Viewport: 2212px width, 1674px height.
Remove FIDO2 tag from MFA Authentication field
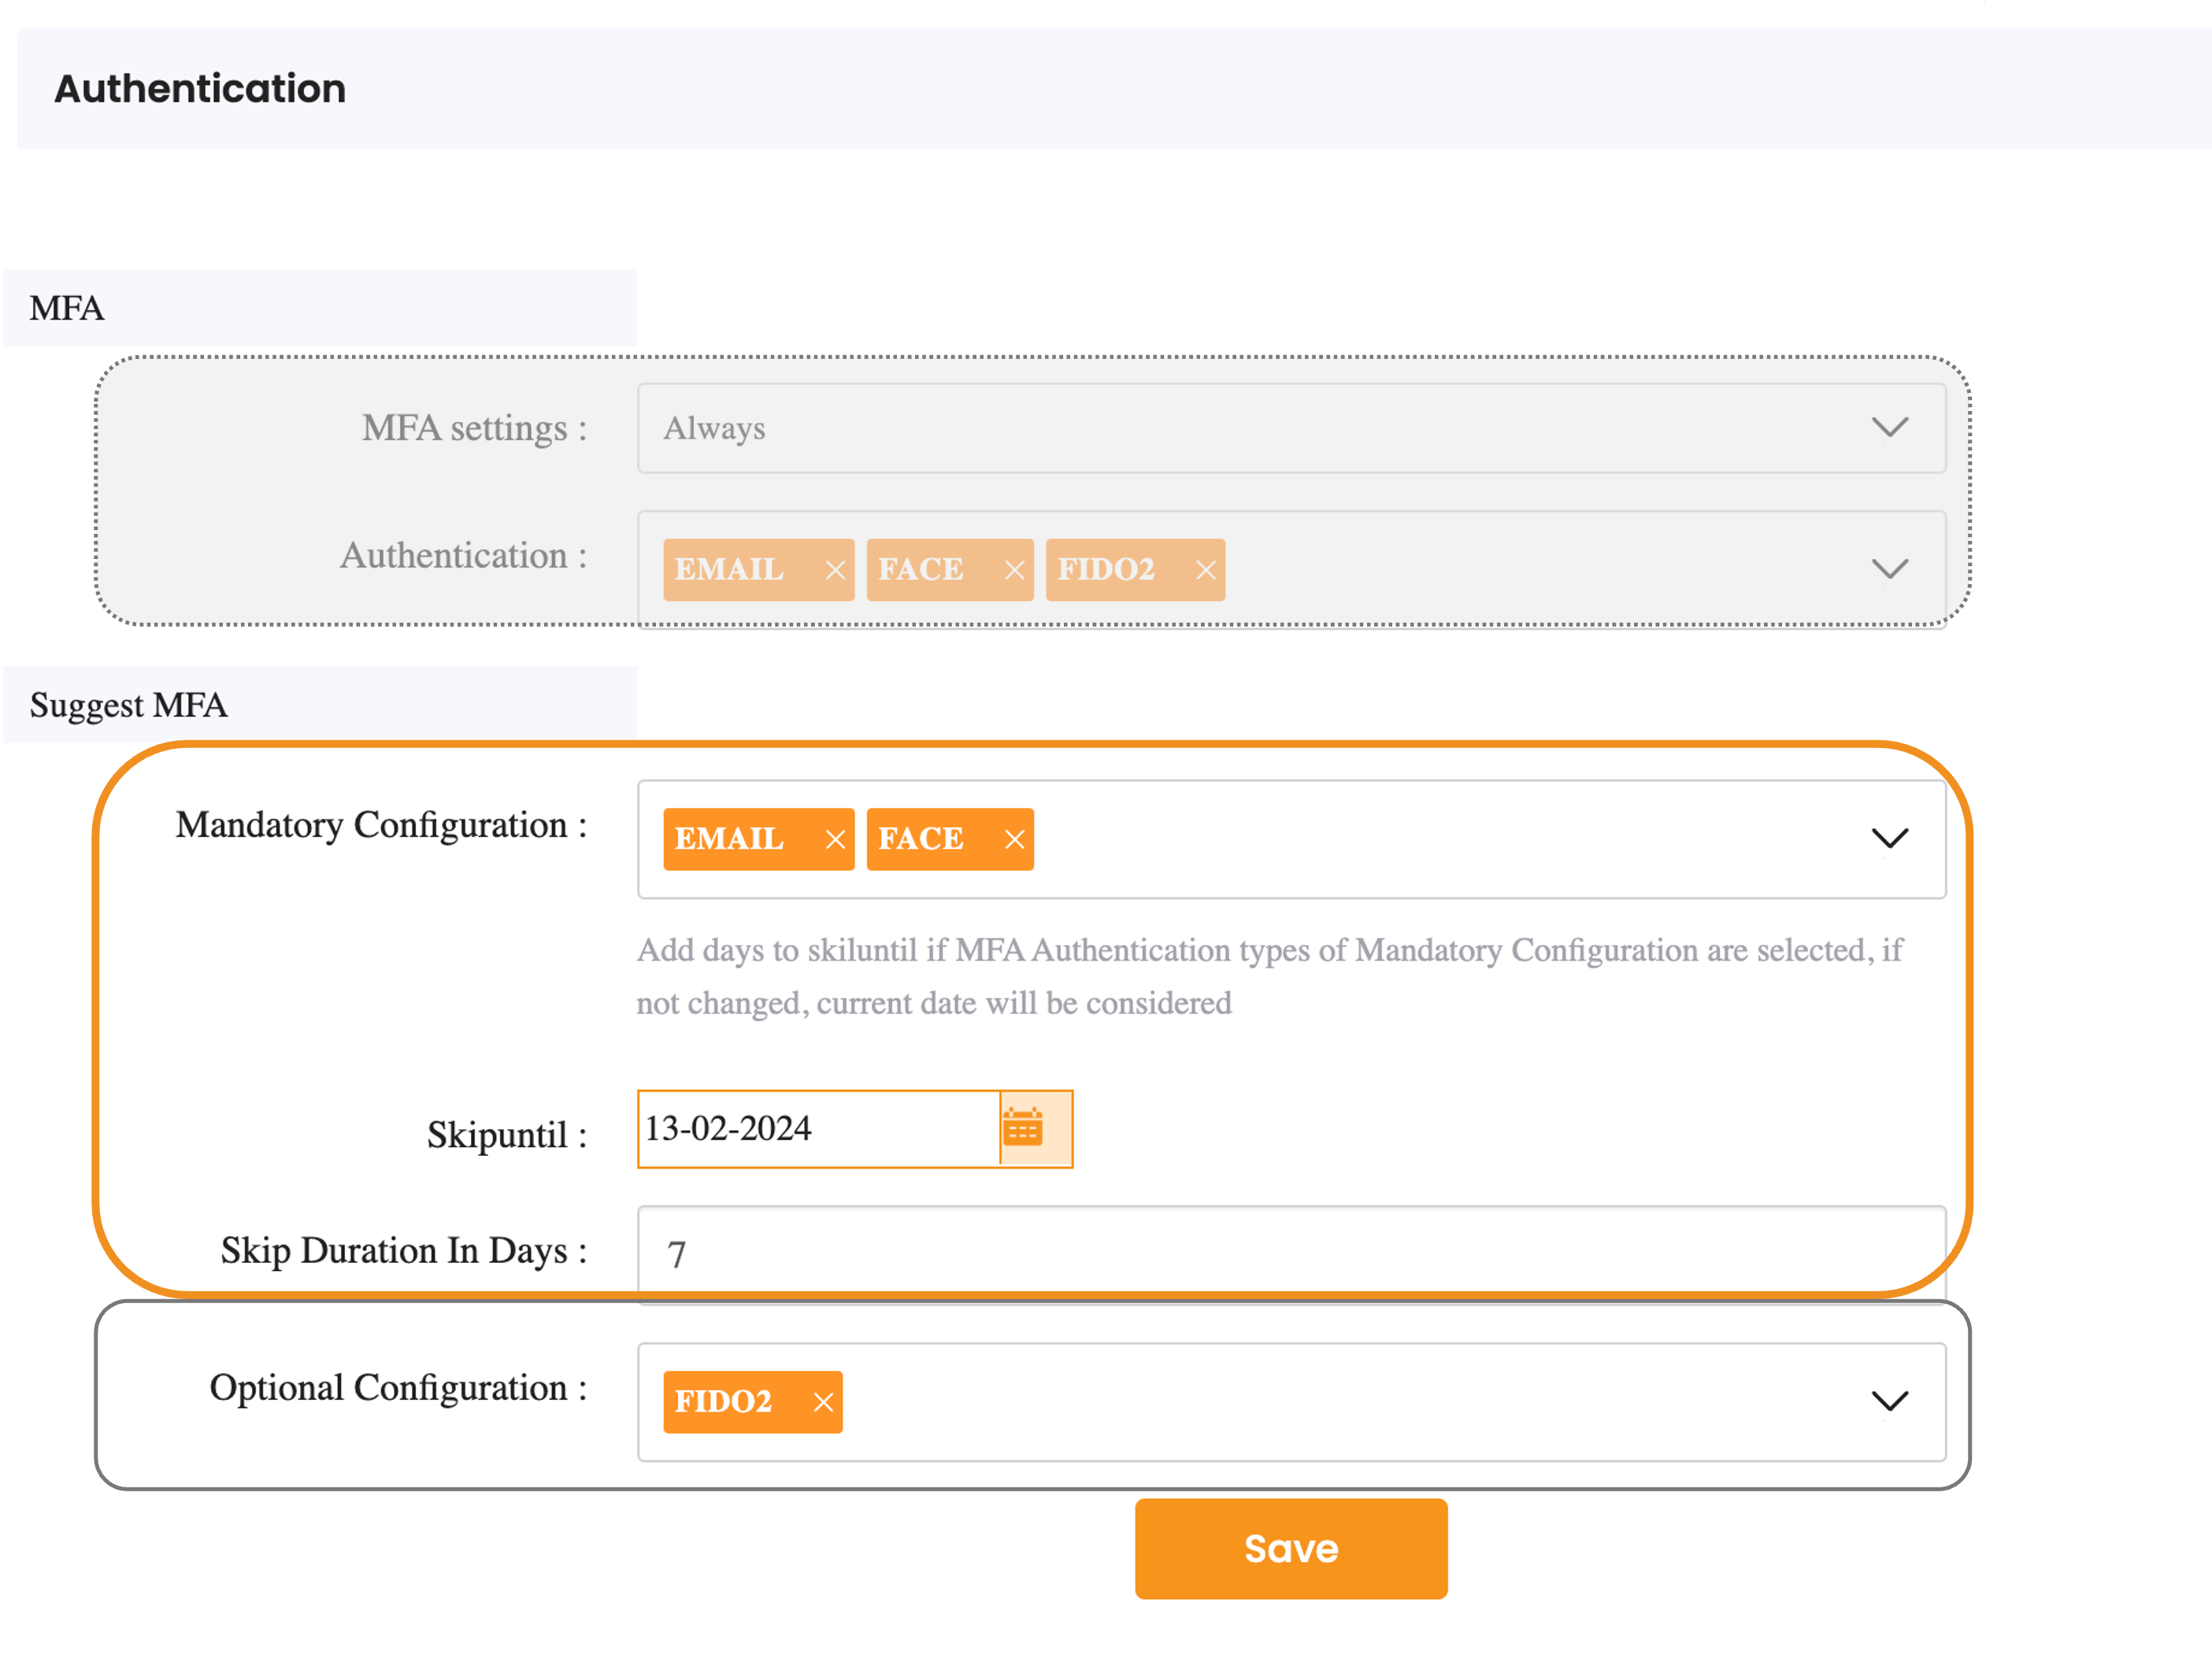pyautogui.click(x=1206, y=570)
